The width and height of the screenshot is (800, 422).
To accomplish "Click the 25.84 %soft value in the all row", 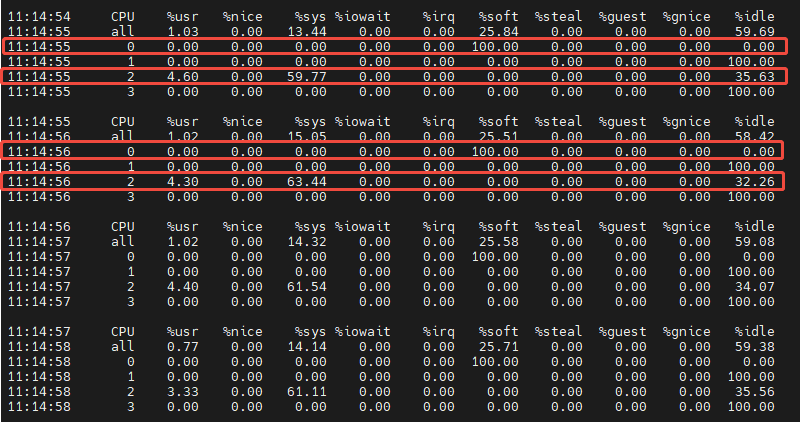I will point(498,32).
